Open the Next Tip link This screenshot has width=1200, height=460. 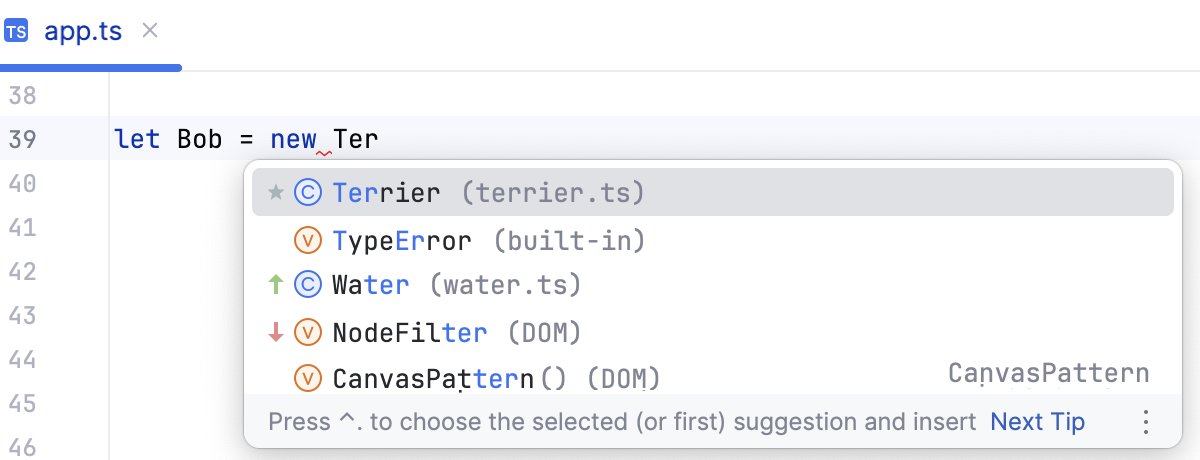[x=1037, y=422]
